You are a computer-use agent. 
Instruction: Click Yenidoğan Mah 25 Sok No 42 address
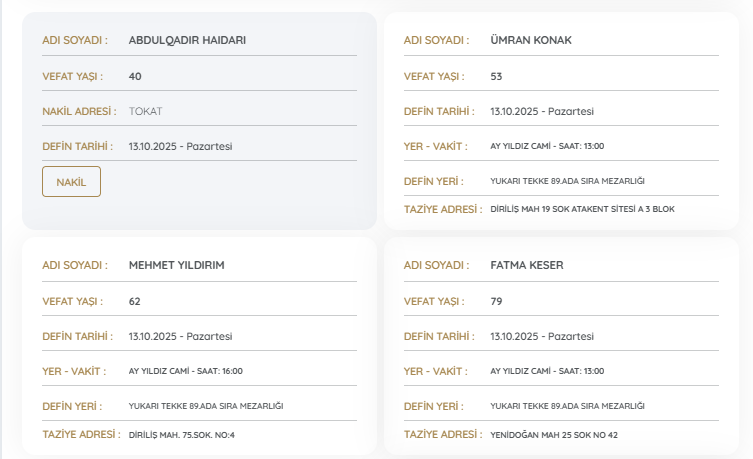click(x=554, y=435)
